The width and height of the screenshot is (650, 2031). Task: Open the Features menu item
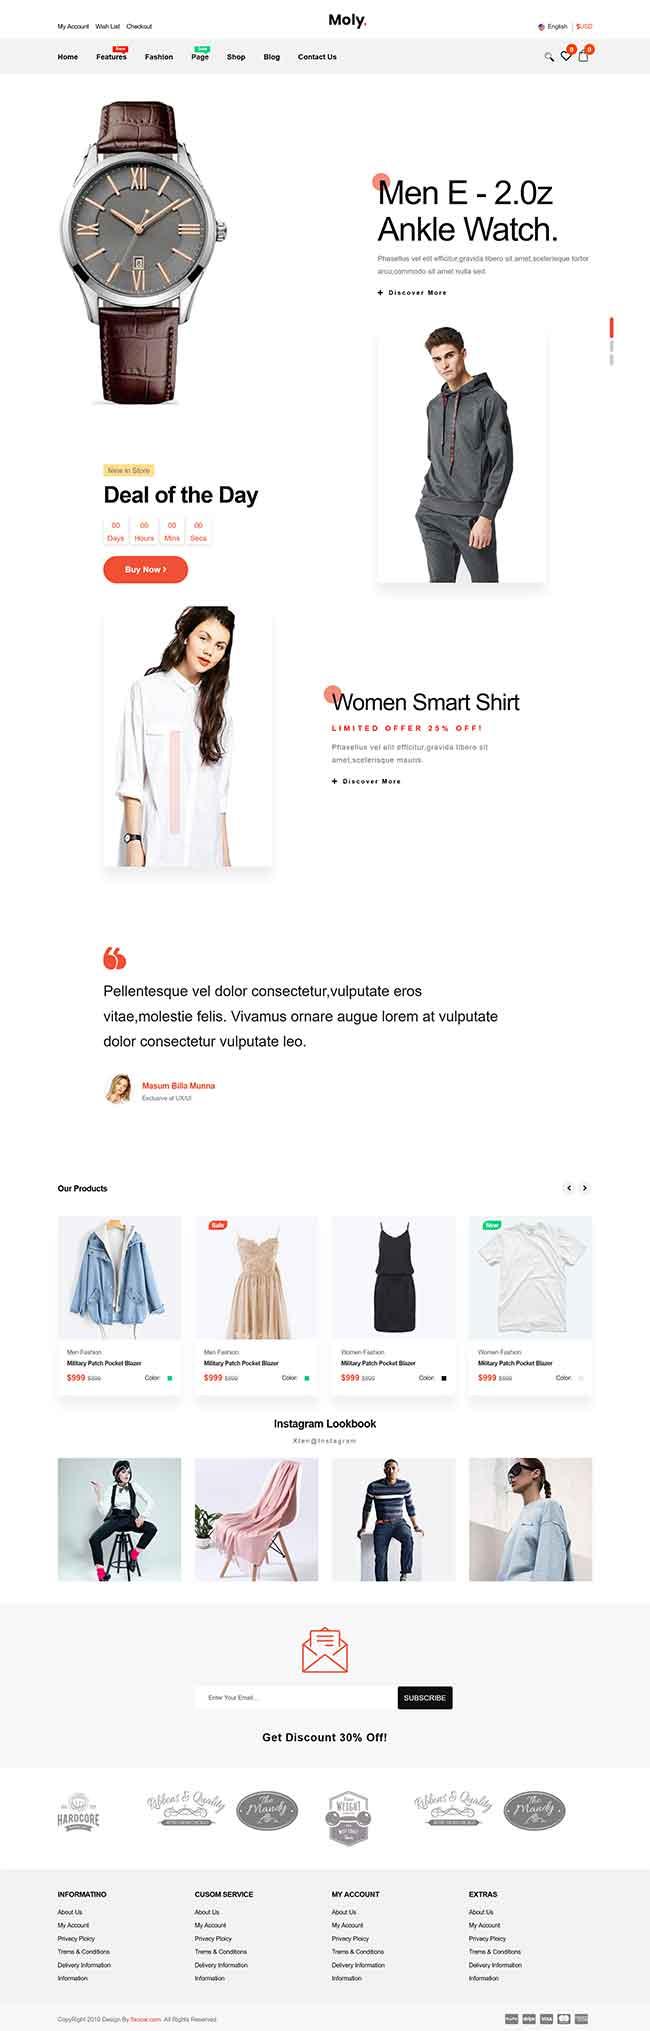111,57
